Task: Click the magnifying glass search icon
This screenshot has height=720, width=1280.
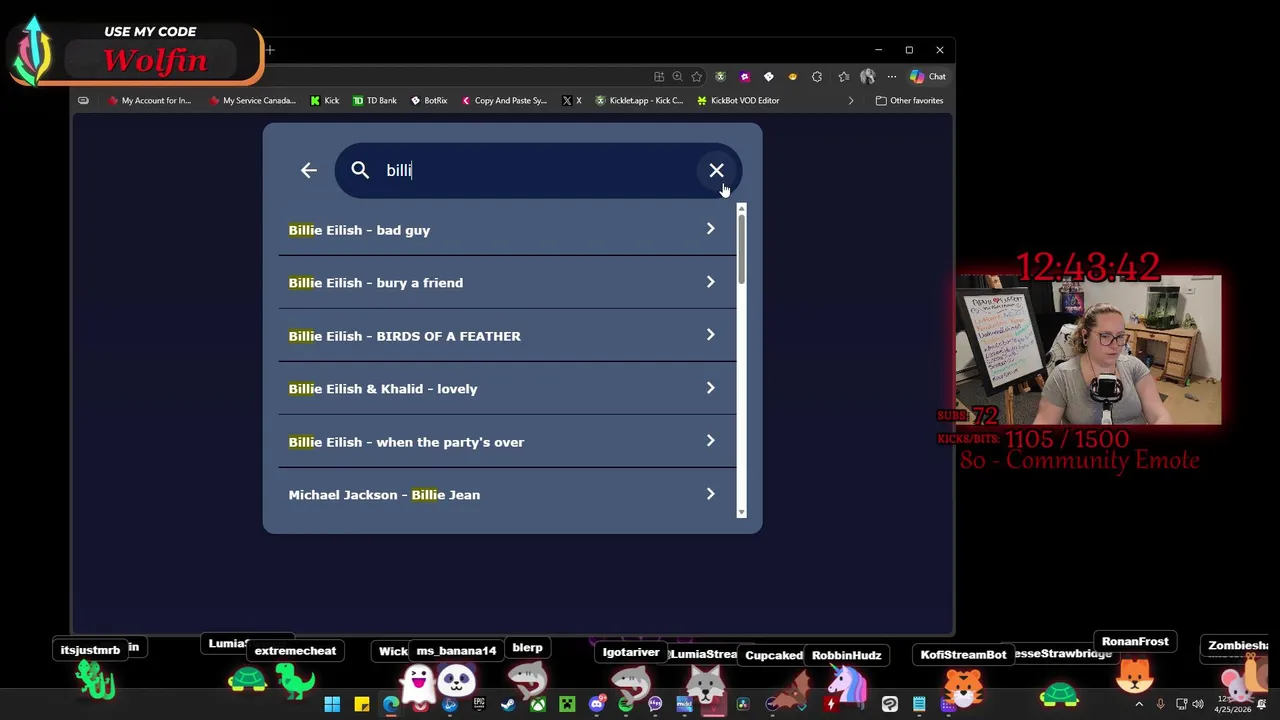Action: [x=360, y=170]
